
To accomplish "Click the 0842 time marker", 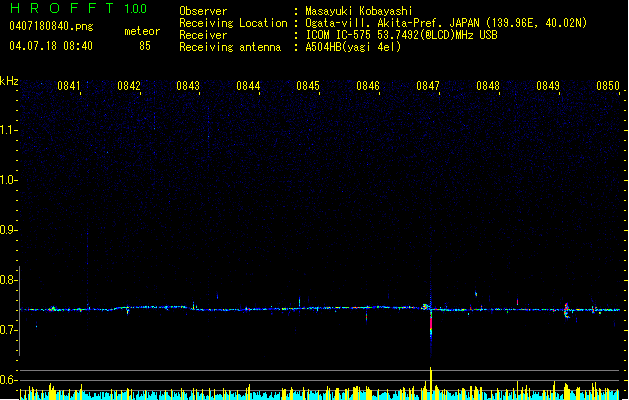I will point(129,86).
